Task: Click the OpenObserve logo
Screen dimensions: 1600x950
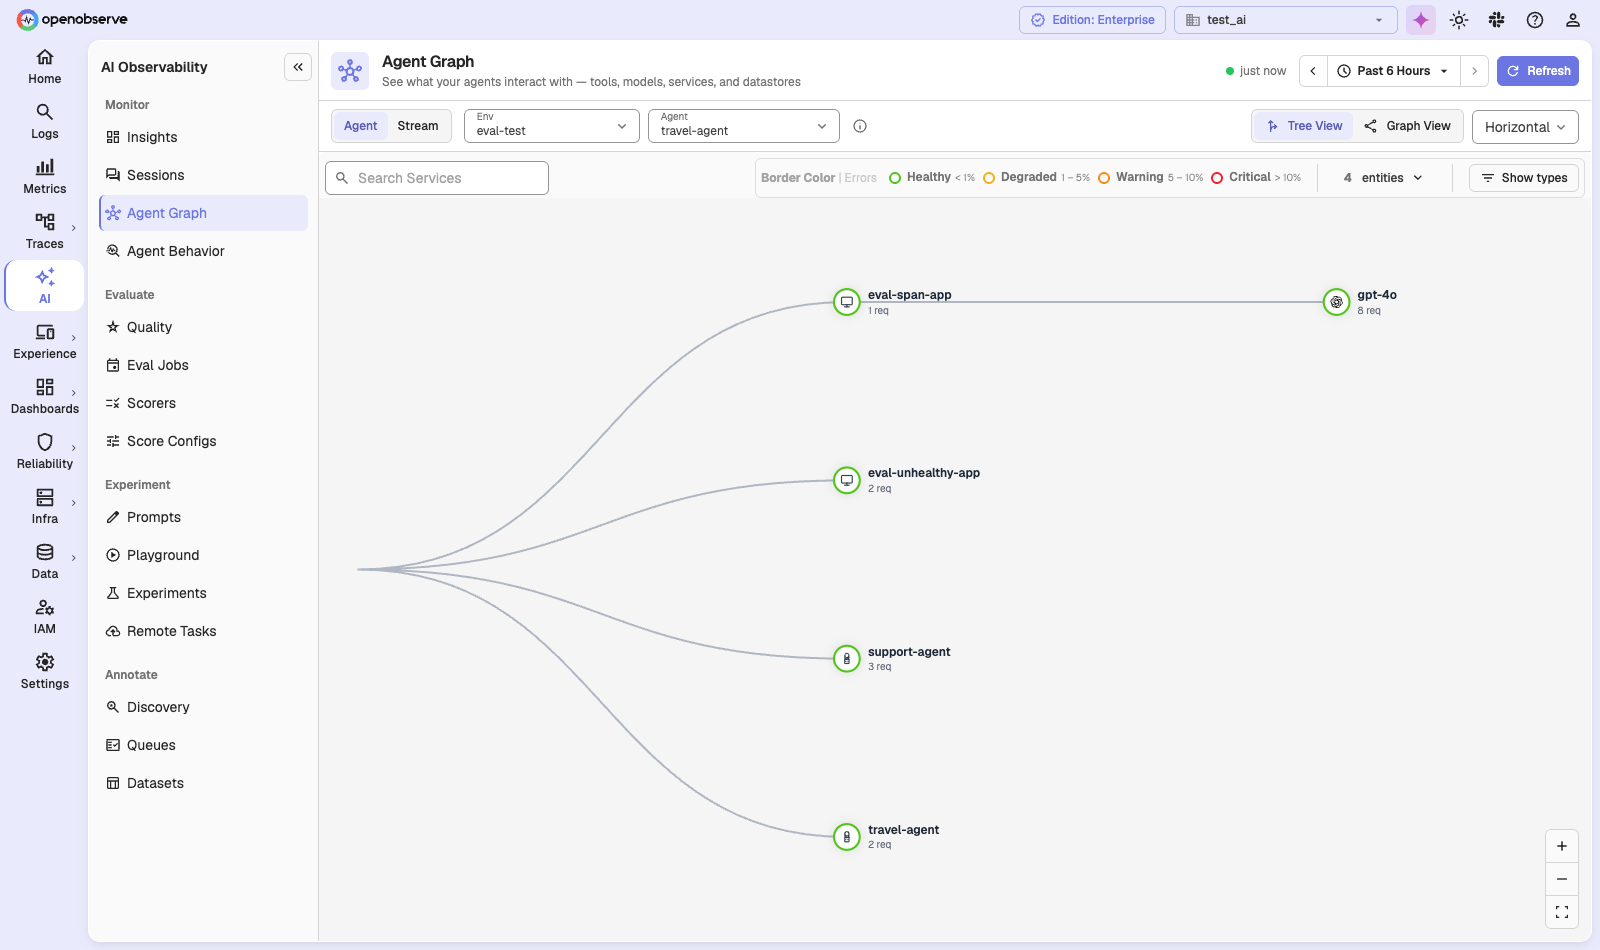Action: point(72,19)
